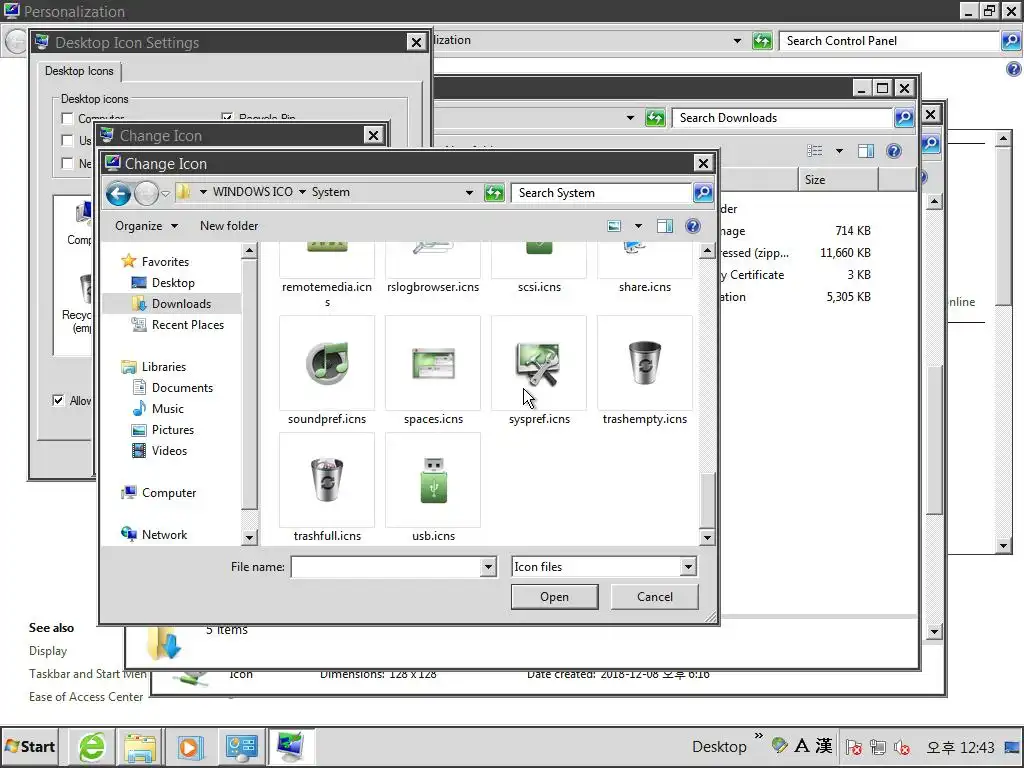This screenshot has height=768, width=1024.
Task: Click Search Downloads field in Downloads window
Action: coord(782,118)
